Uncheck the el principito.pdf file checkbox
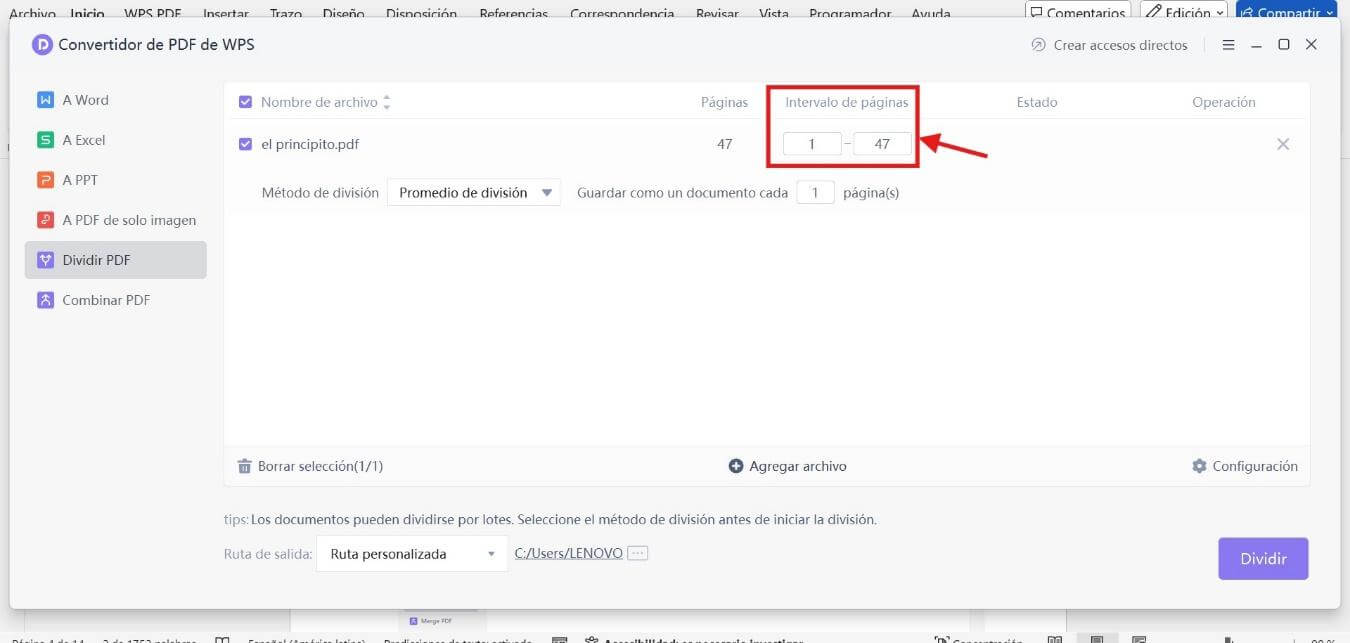 click(x=244, y=143)
